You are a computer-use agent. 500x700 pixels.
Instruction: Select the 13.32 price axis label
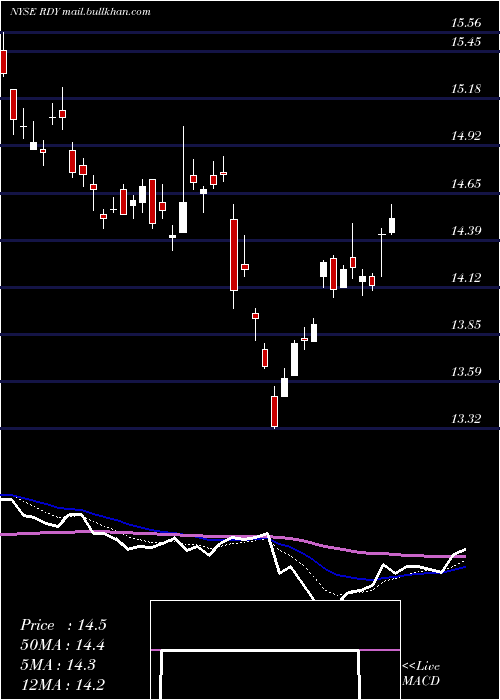466,419
